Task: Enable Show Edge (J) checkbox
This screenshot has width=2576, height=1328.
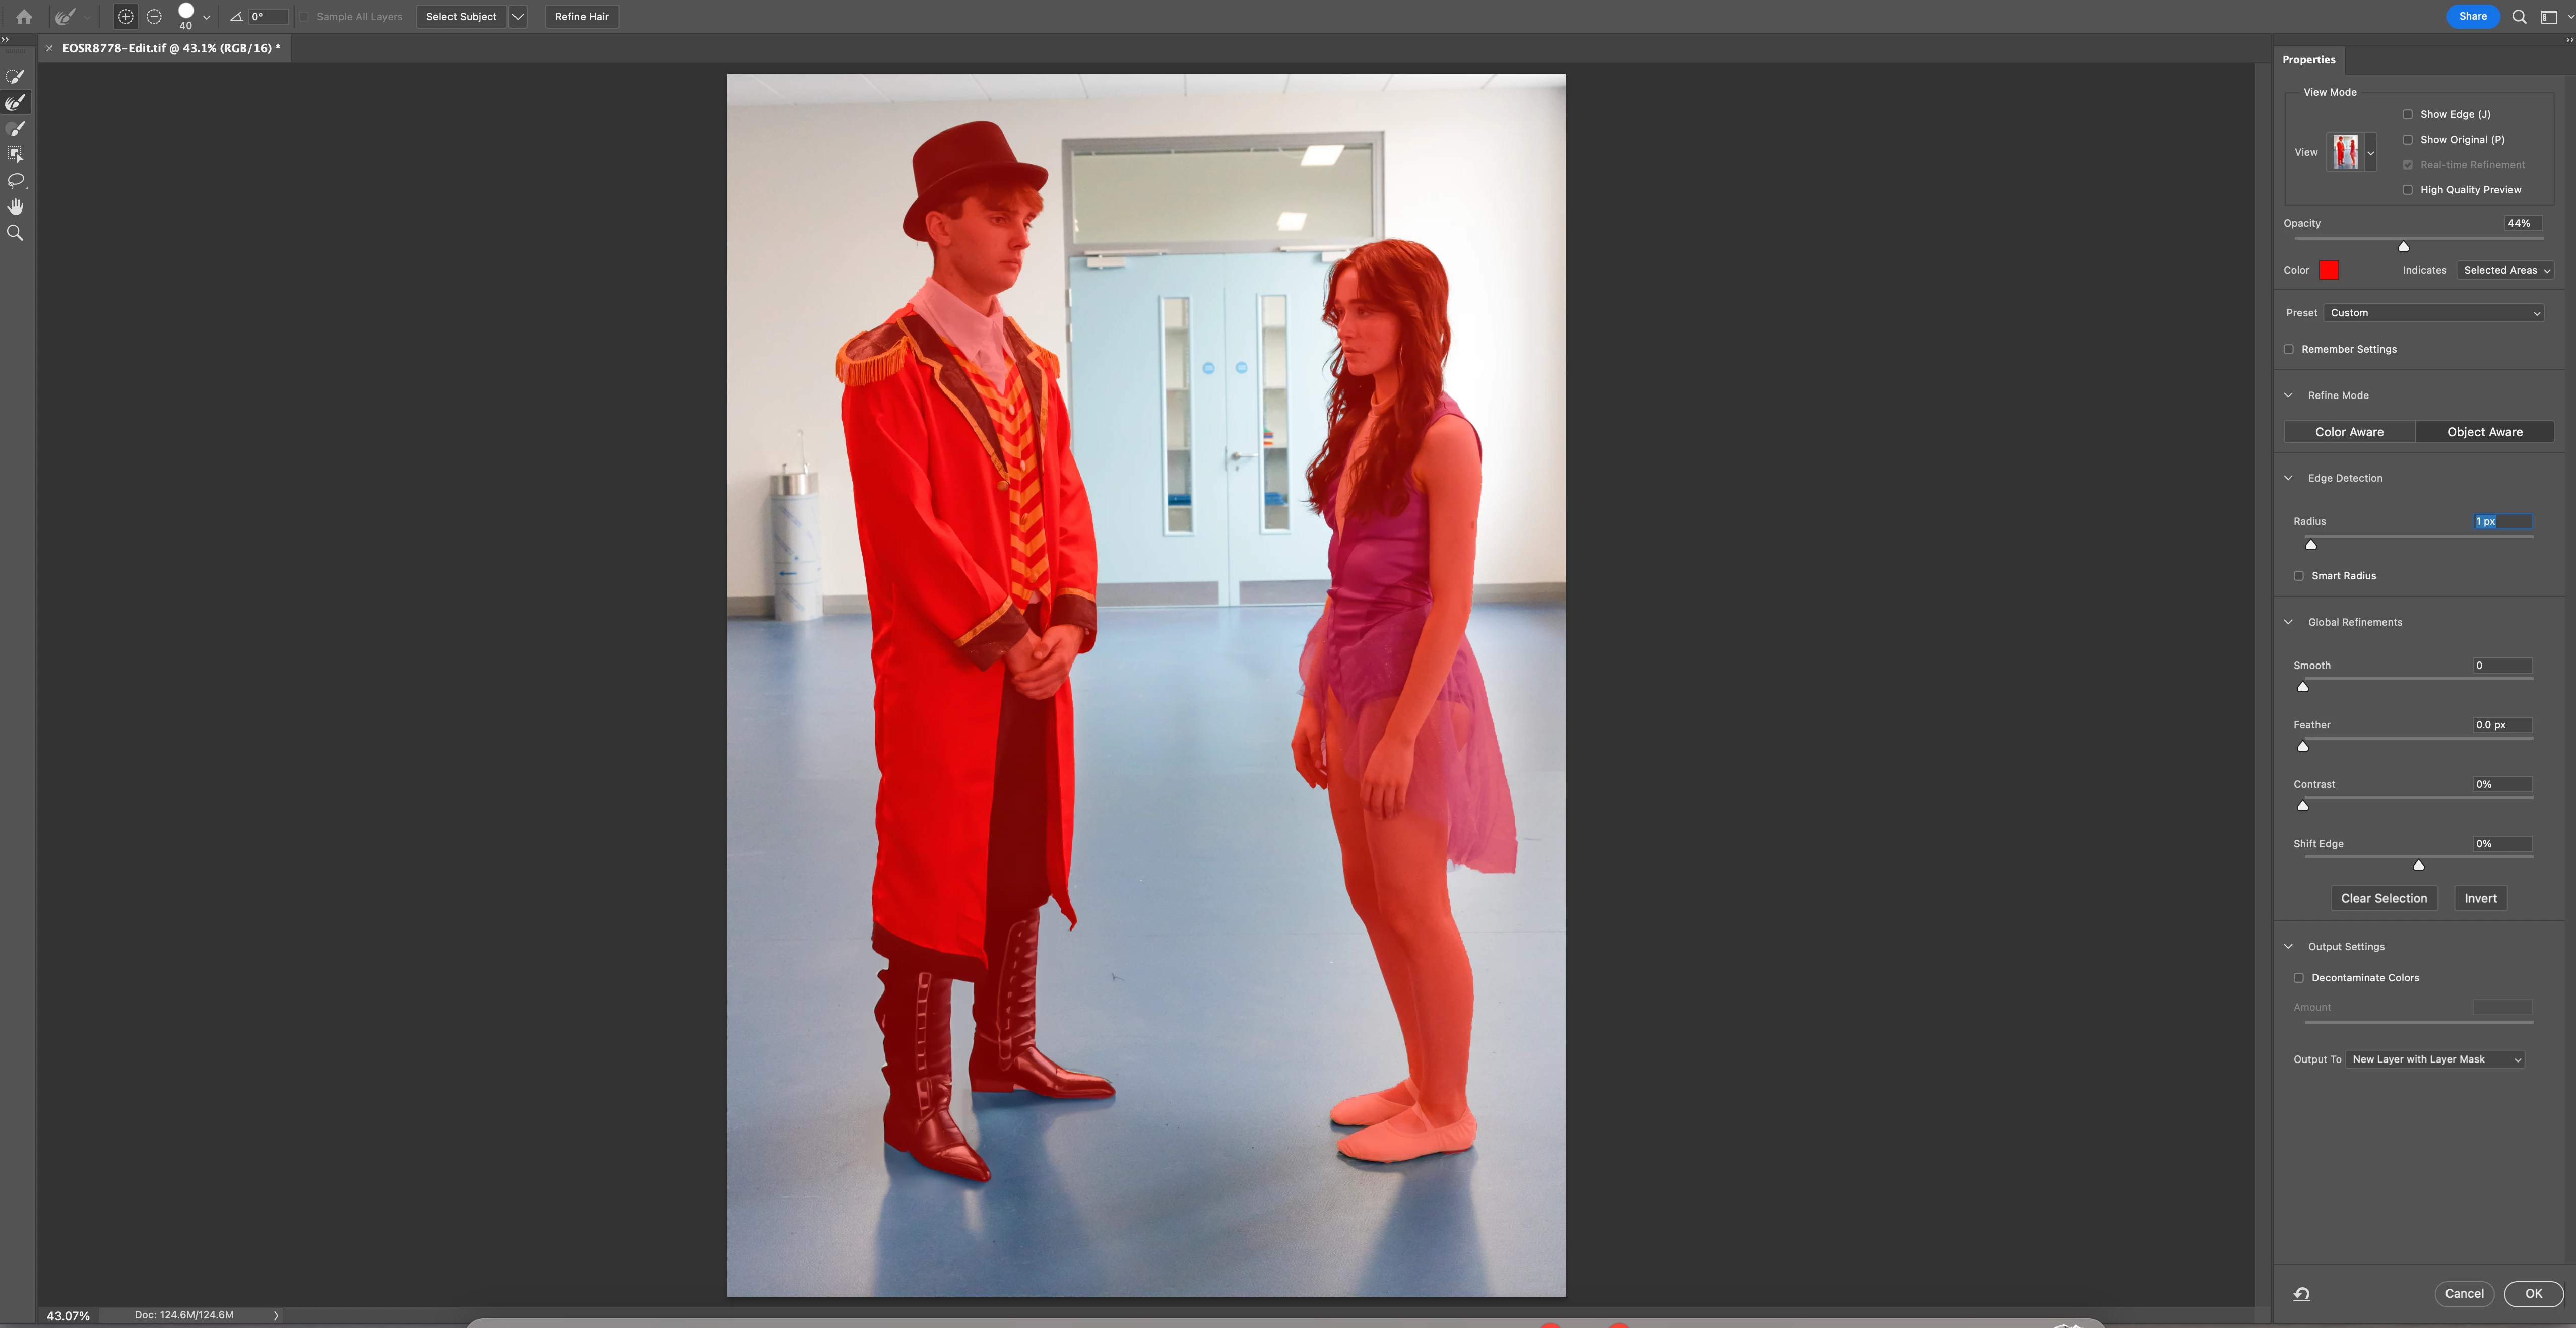Action: (x=2408, y=115)
